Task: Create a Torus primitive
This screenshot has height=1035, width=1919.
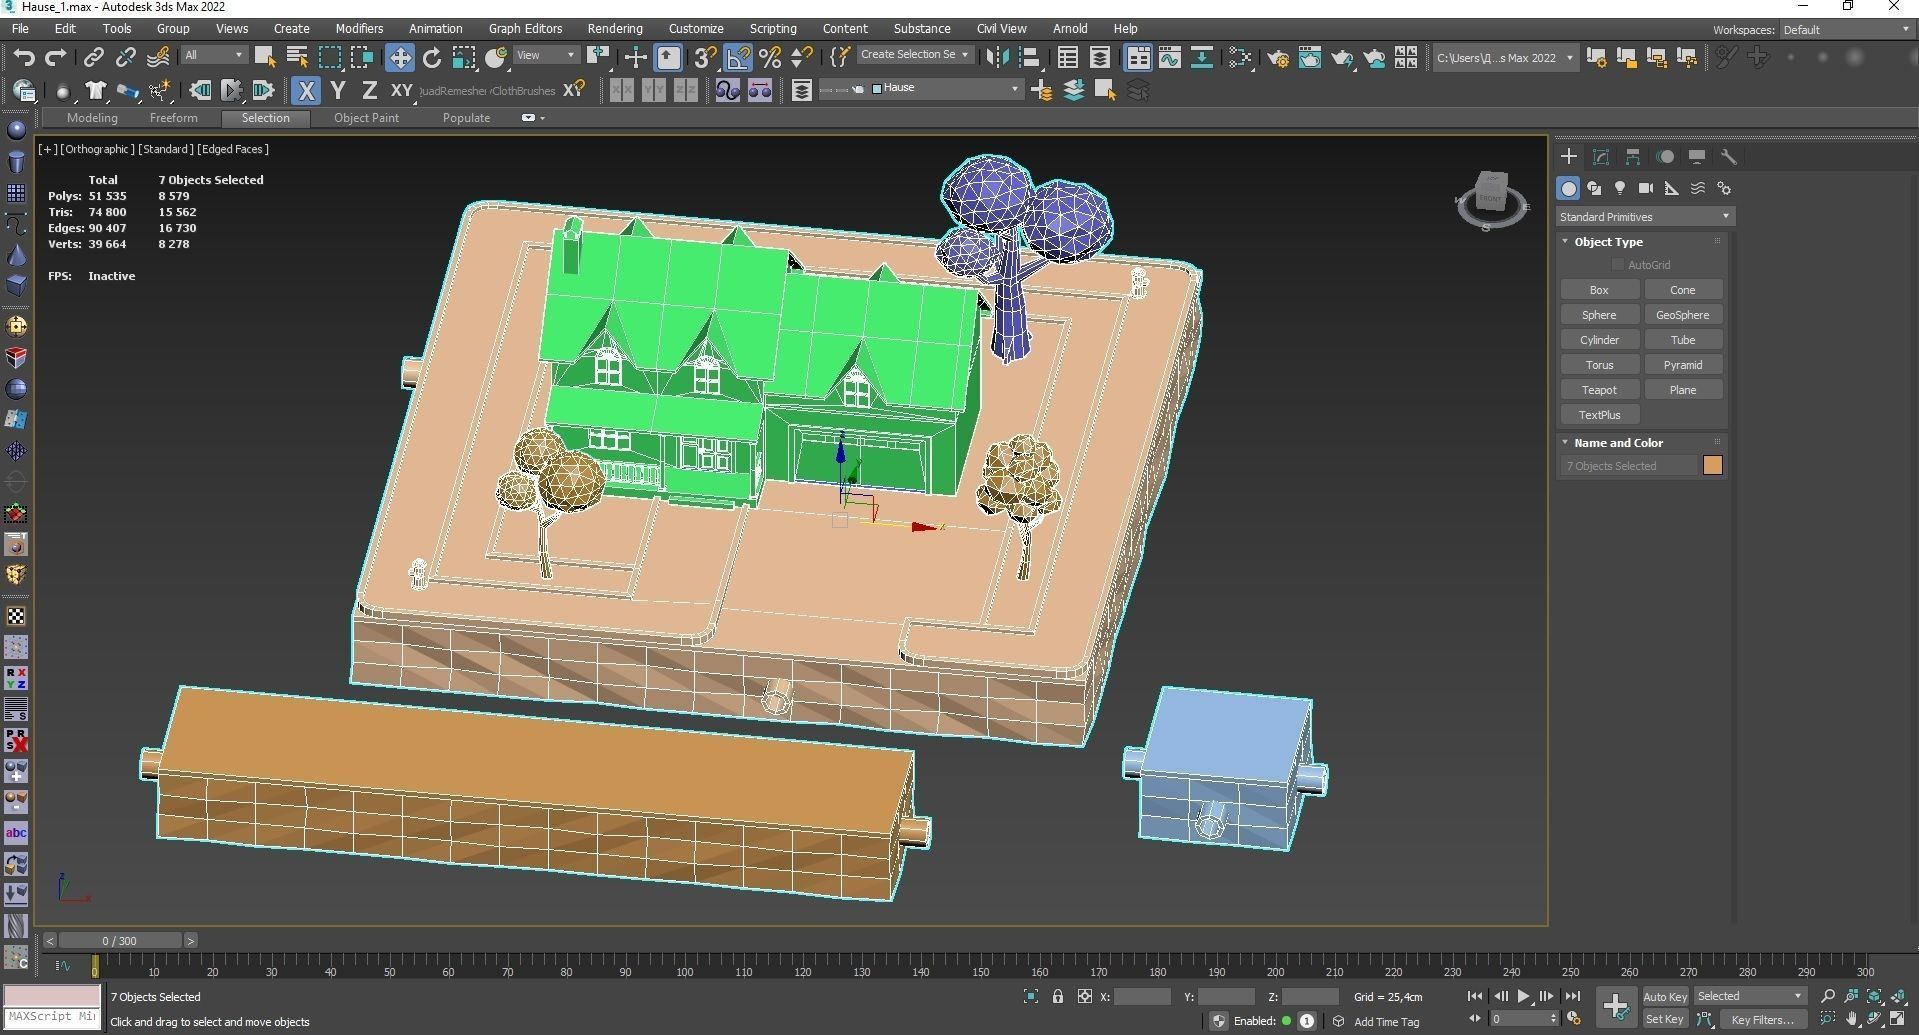Action: point(1599,365)
